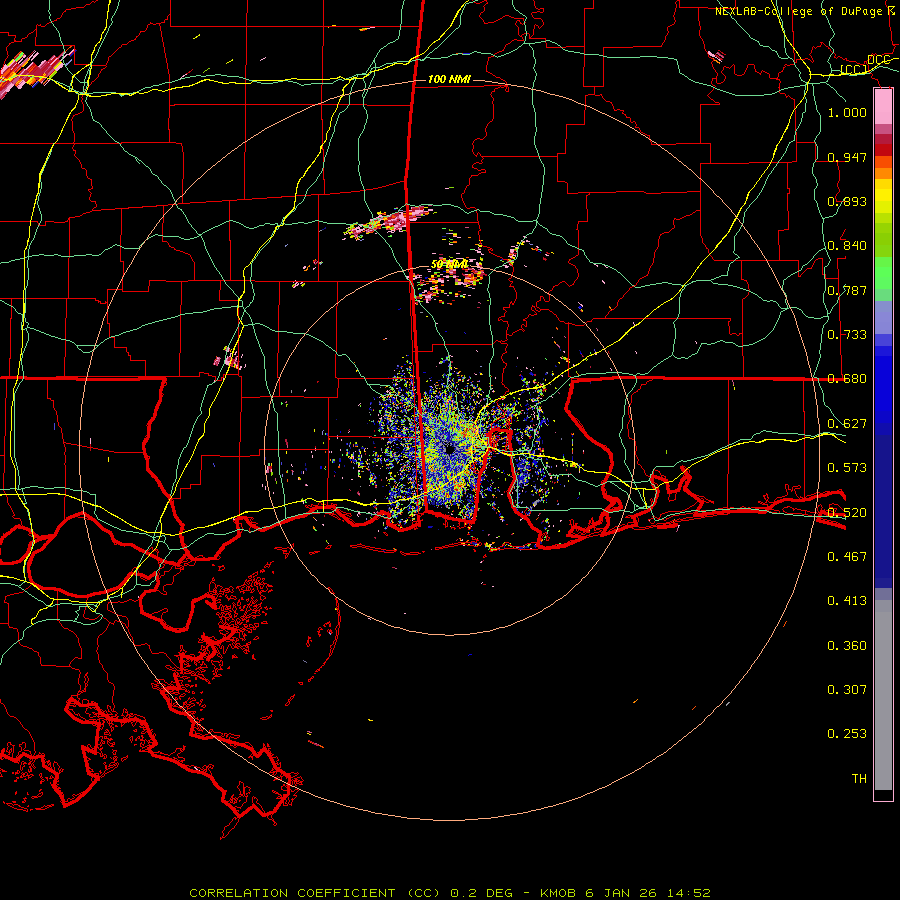Click the 0.467 color scale label

coord(847,557)
